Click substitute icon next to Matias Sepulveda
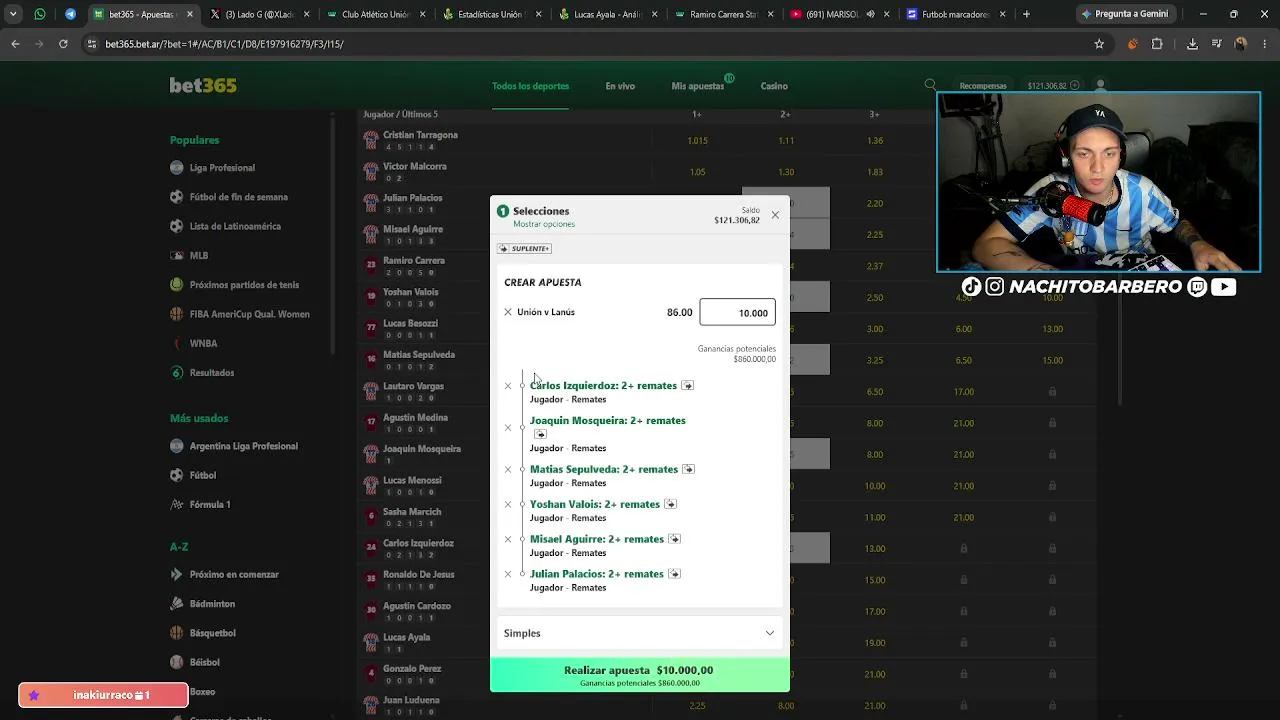This screenshot has width=1280, height=720. tap(688, 469)
